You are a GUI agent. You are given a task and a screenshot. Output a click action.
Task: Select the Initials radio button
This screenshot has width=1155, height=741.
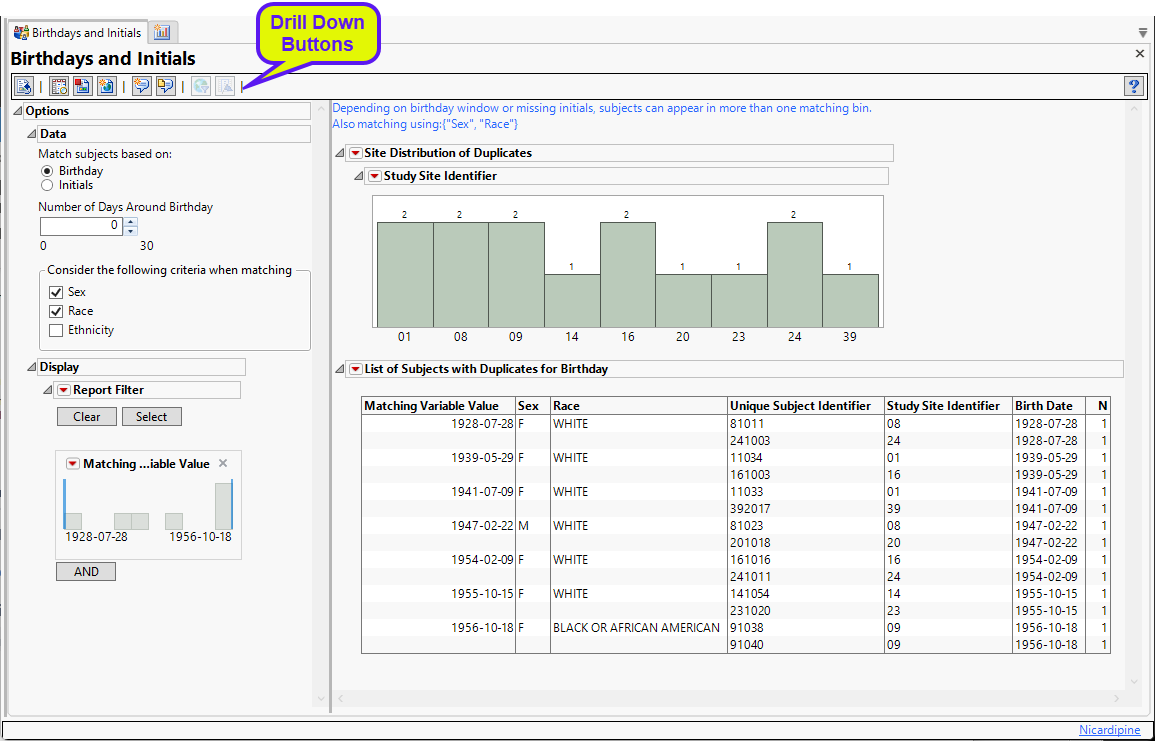click(x=47, y=185)
